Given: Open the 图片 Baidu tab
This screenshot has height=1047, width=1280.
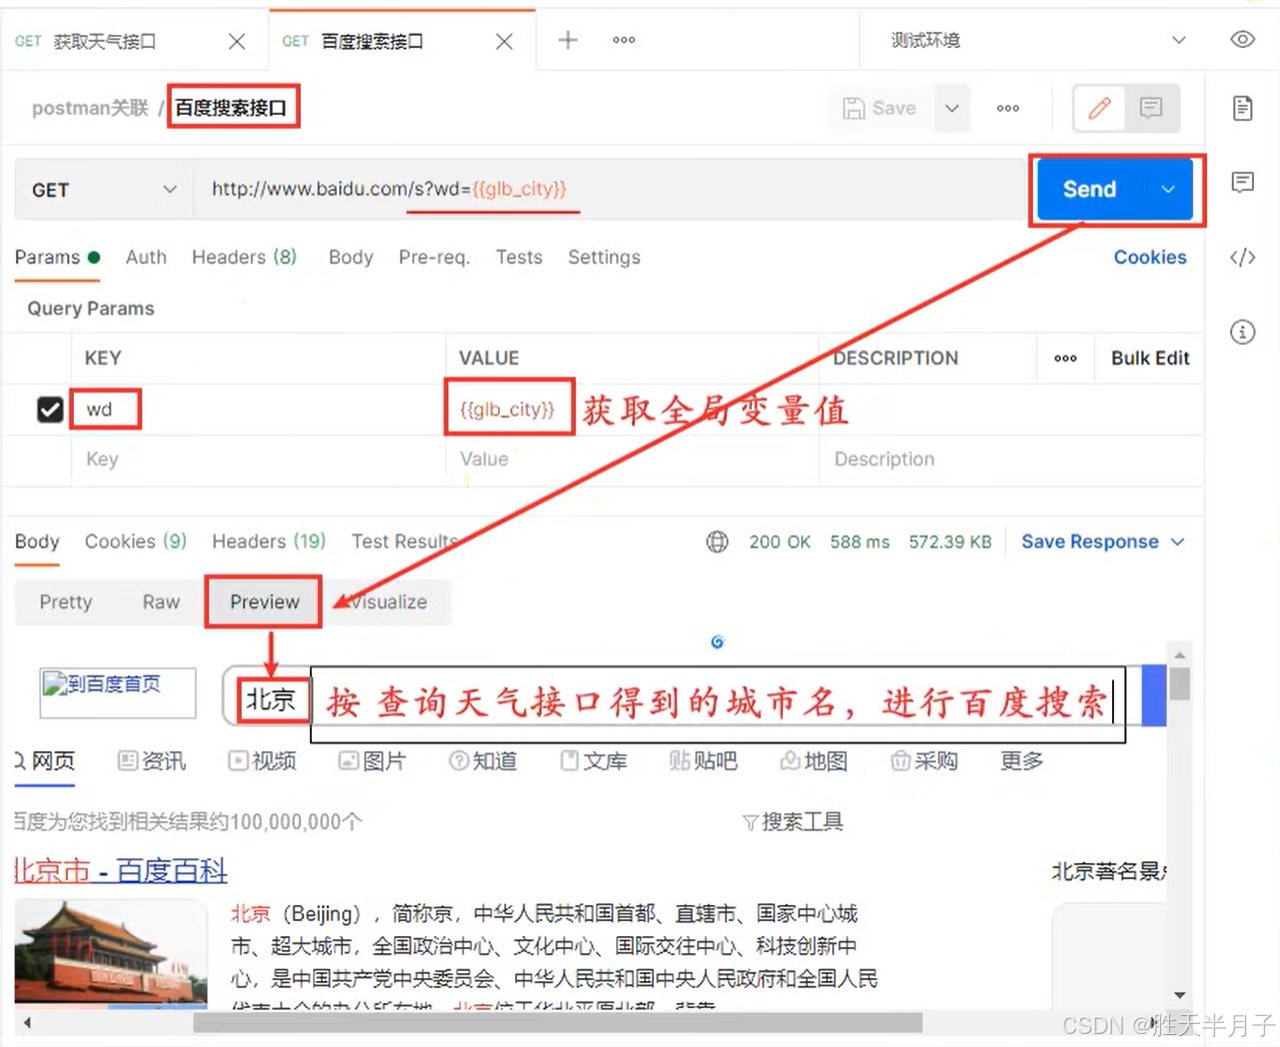Looking at the screenshot, I should pos(373,761).
